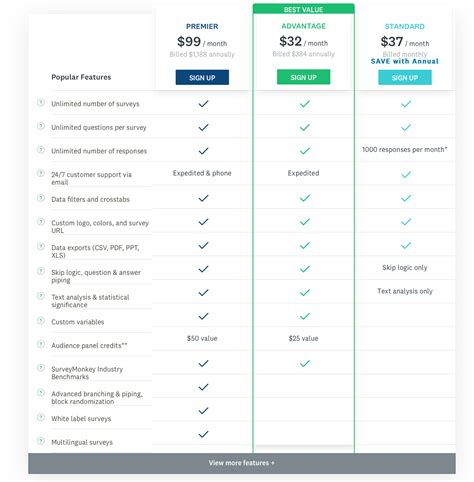474x482 pixels.
Task: Expand View more features bar
Action: [x=242, y=463]
